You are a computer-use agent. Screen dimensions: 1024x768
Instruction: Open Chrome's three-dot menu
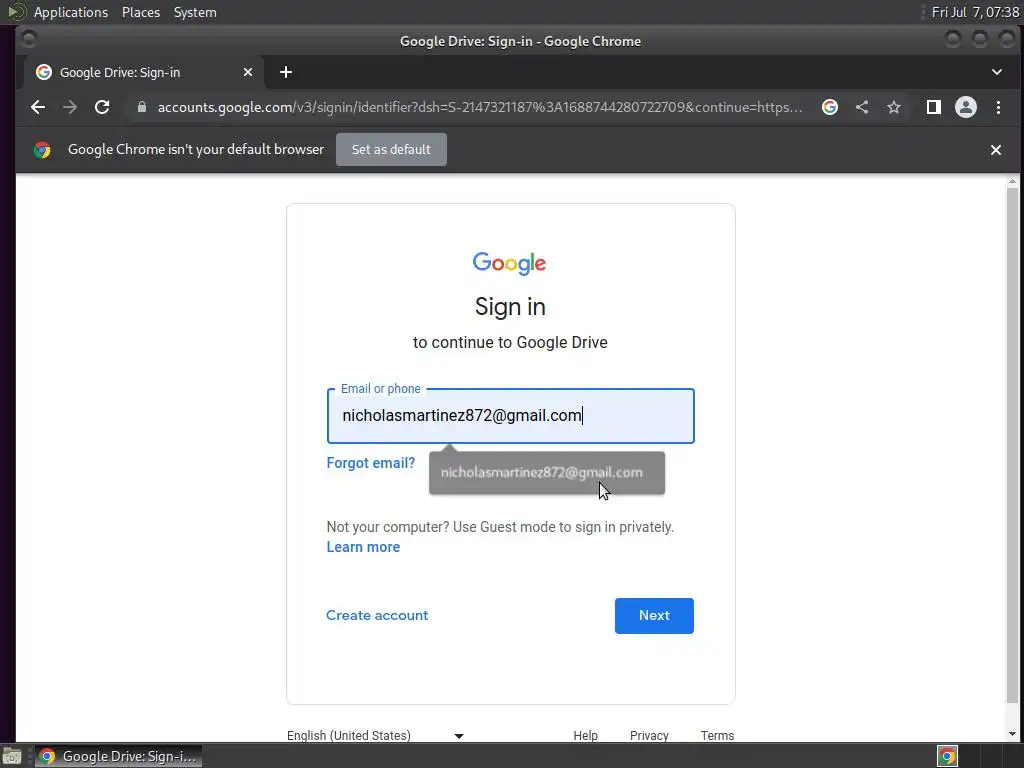tap(998, 108)
